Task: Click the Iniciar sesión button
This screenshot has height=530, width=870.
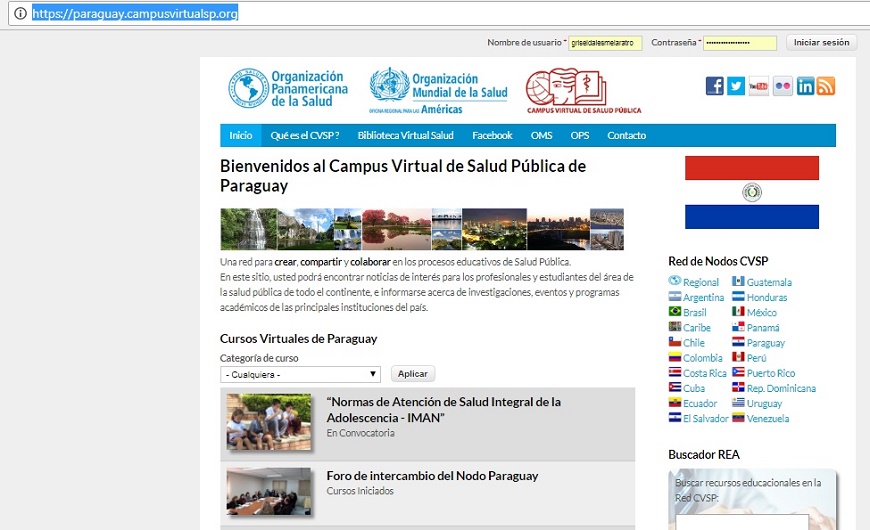Action: (821, 42)
